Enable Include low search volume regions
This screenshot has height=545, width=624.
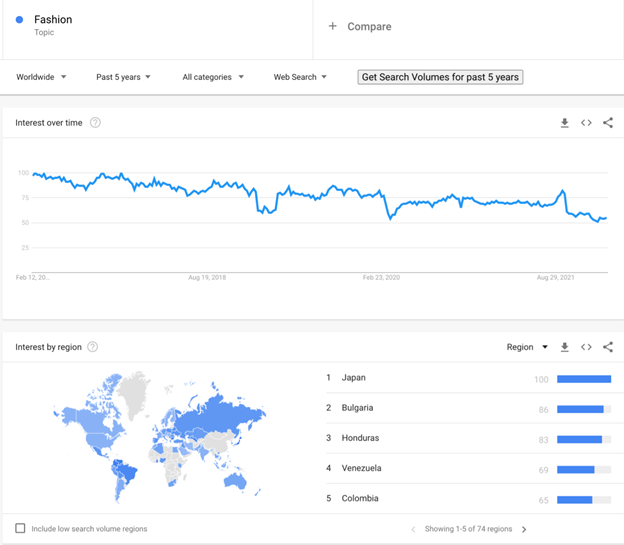point(20,528)
